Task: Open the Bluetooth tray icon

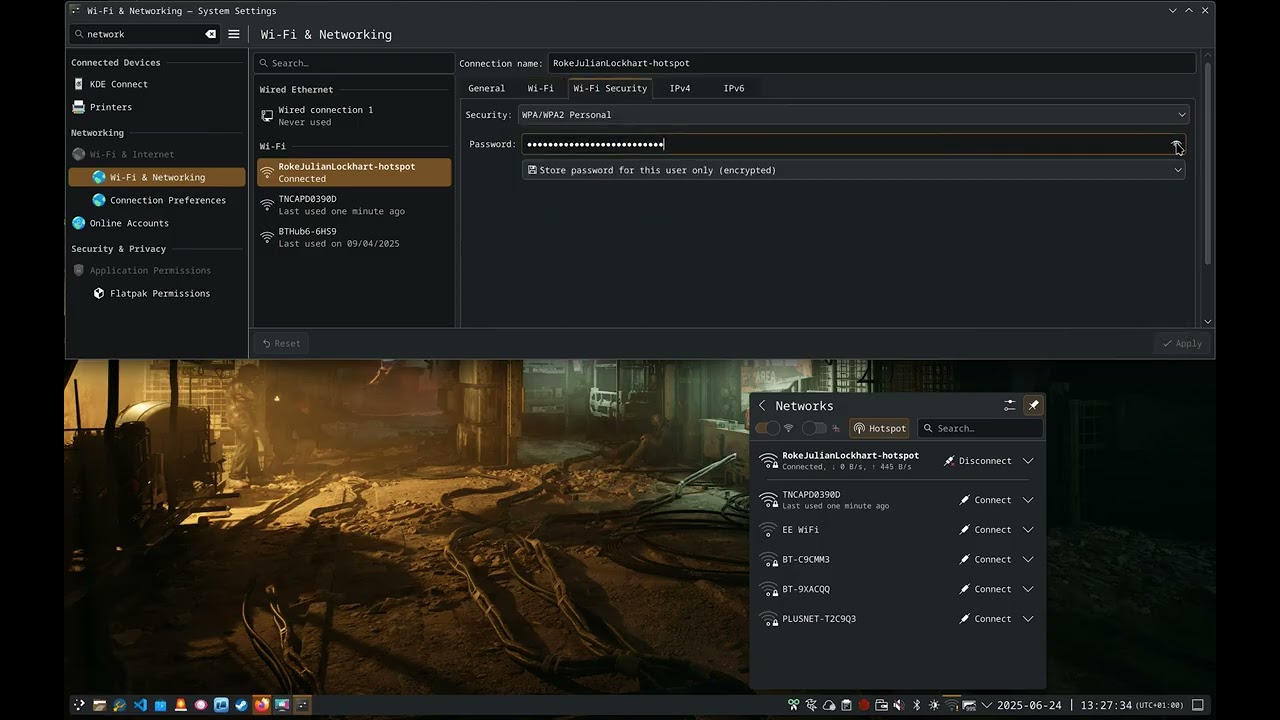Action: pos(916,705)
